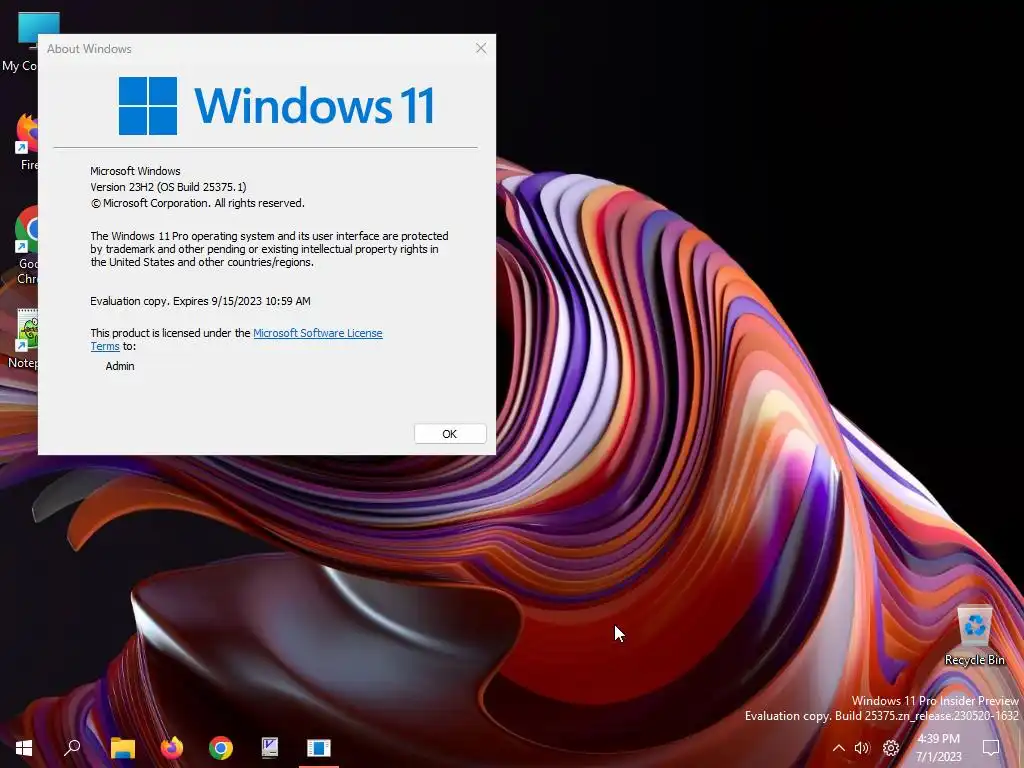Viewport: 1024px width, 768px height.
Task: Open taskbar Search magnifier
Action: tap(72, 748)
